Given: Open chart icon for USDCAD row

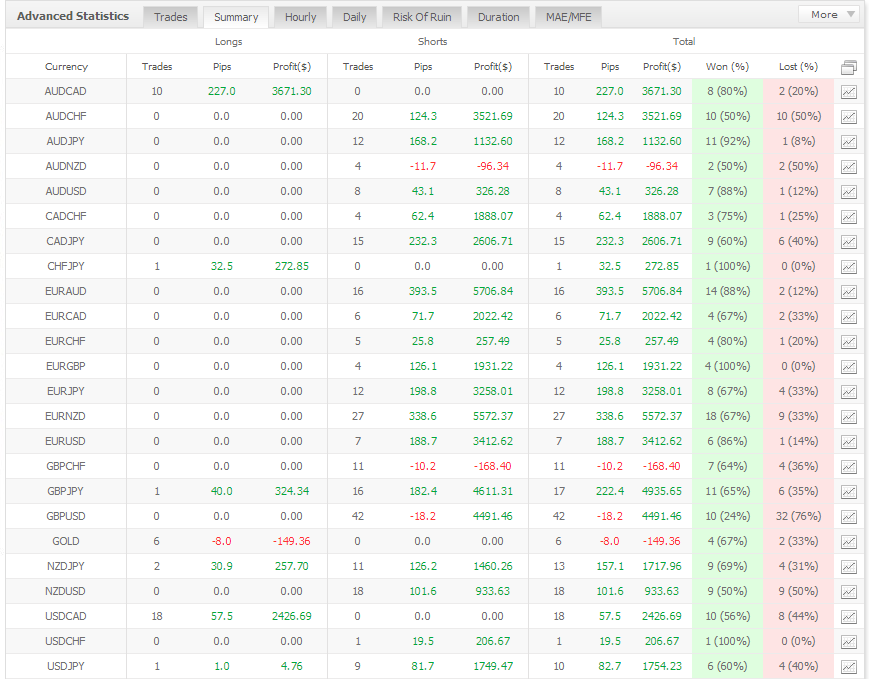Looking at the screenshot, I should [848, 617].
